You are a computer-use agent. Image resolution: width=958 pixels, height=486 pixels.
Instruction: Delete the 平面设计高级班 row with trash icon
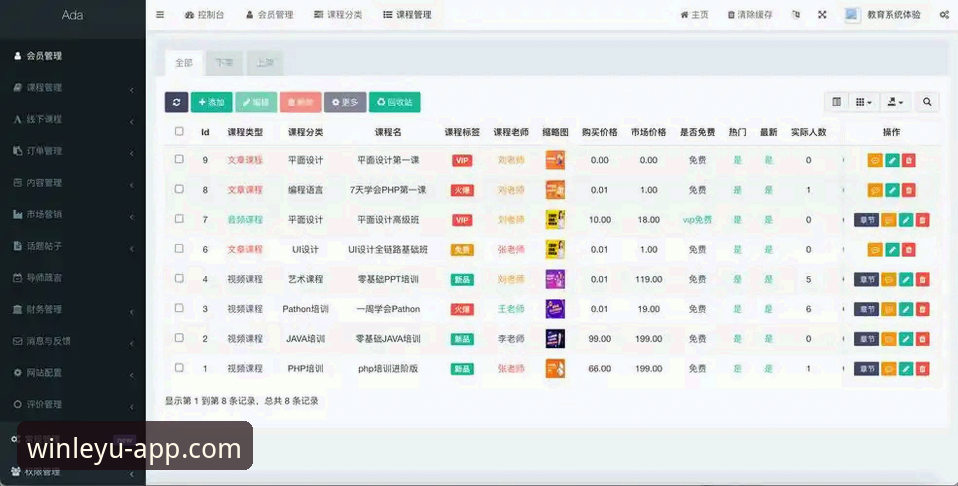923,219
